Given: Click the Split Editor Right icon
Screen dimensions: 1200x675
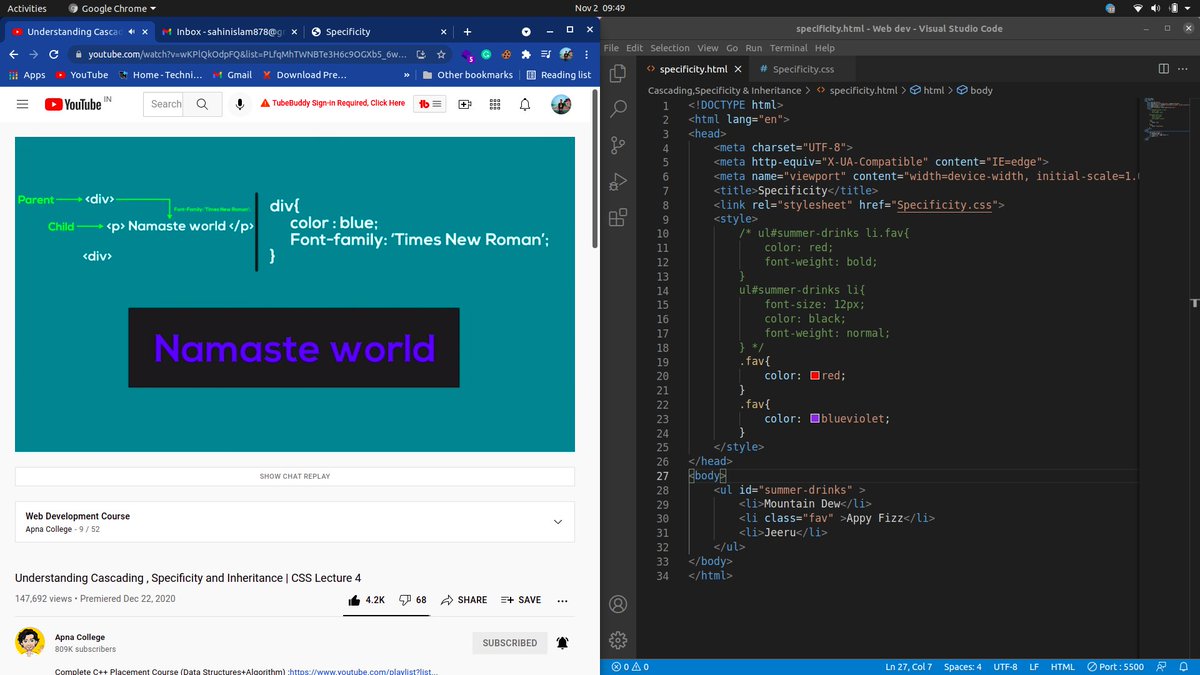Looking at the screenshot, I should click(x=1163, y=69).
